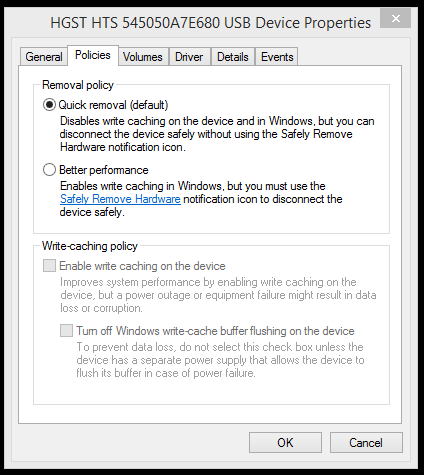This screenshot has width=424, height=475.
Task: Select Quick removal radio button
Action: [49, 105]
